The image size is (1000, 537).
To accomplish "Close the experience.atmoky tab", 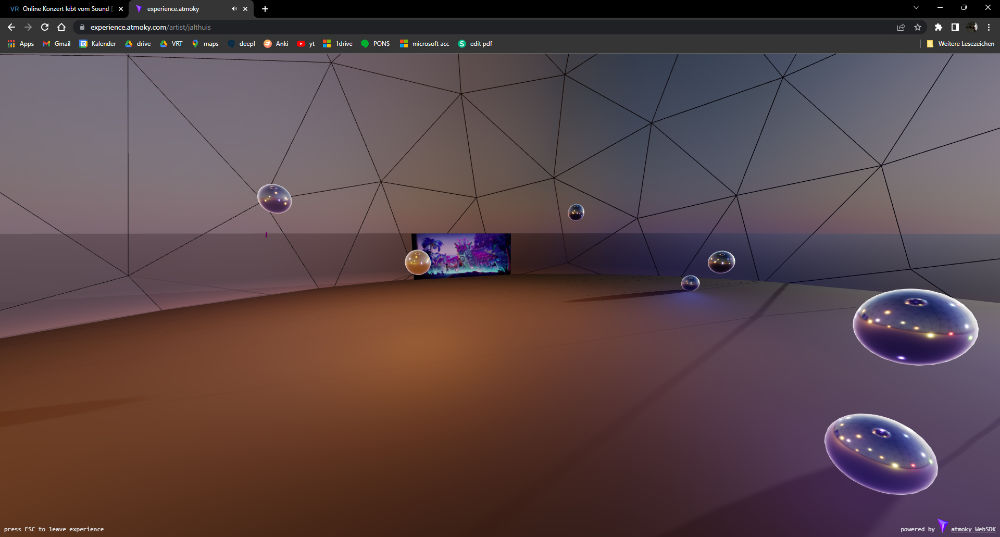I will click(245, 9).
